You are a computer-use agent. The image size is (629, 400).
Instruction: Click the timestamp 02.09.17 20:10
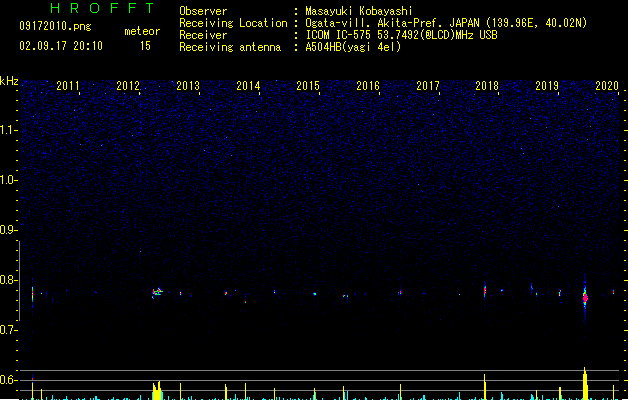coord(61,46)
